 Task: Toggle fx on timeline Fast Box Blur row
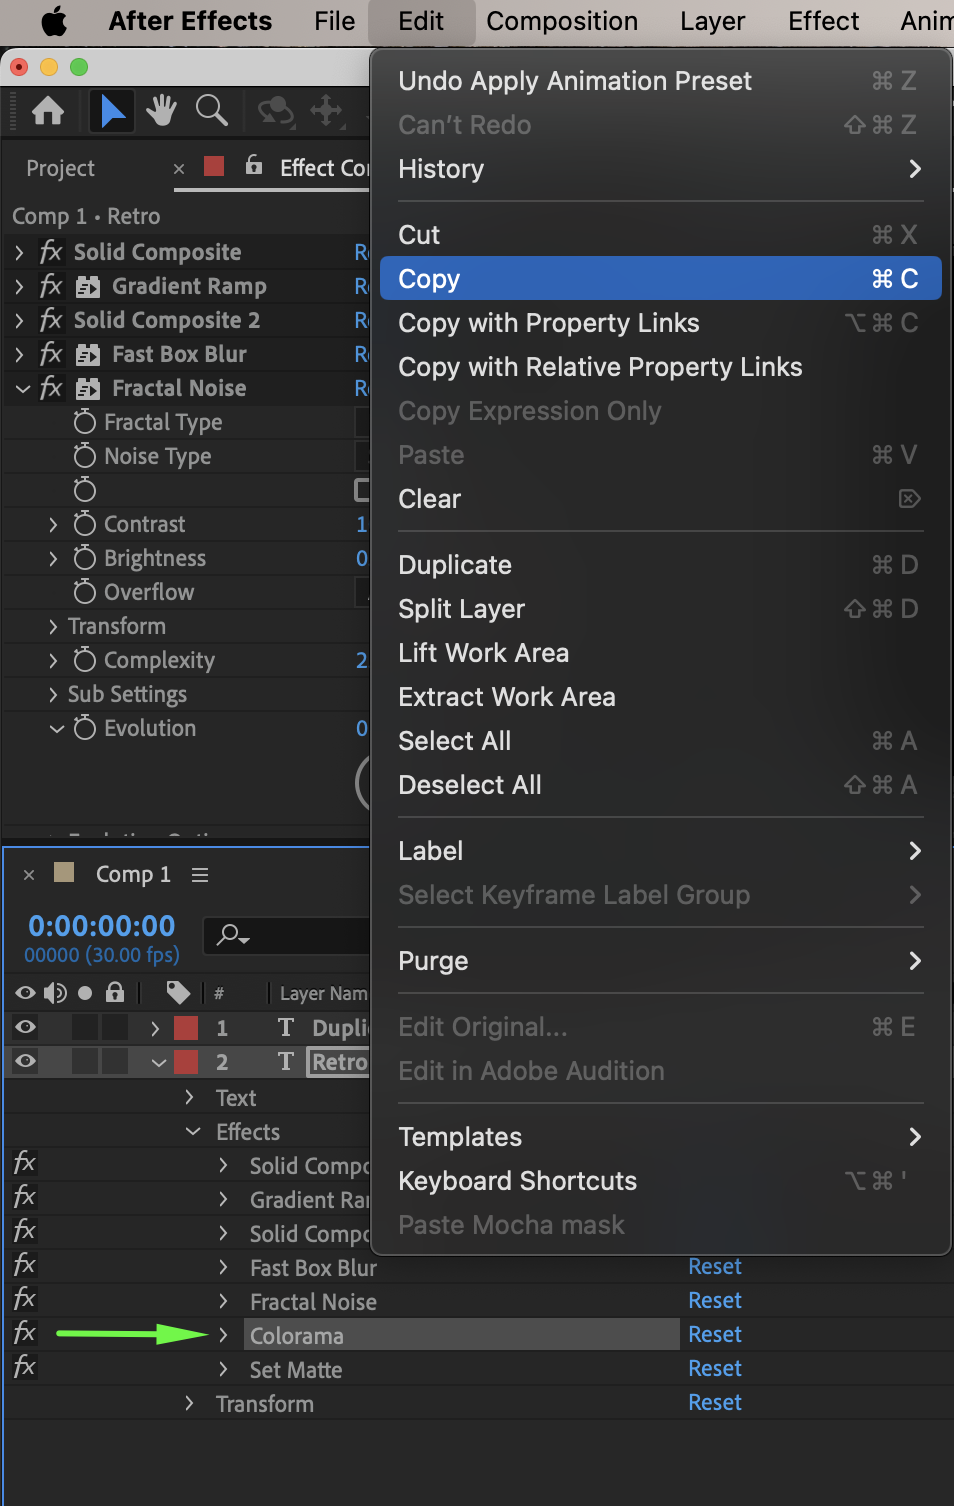[24, 1265]
